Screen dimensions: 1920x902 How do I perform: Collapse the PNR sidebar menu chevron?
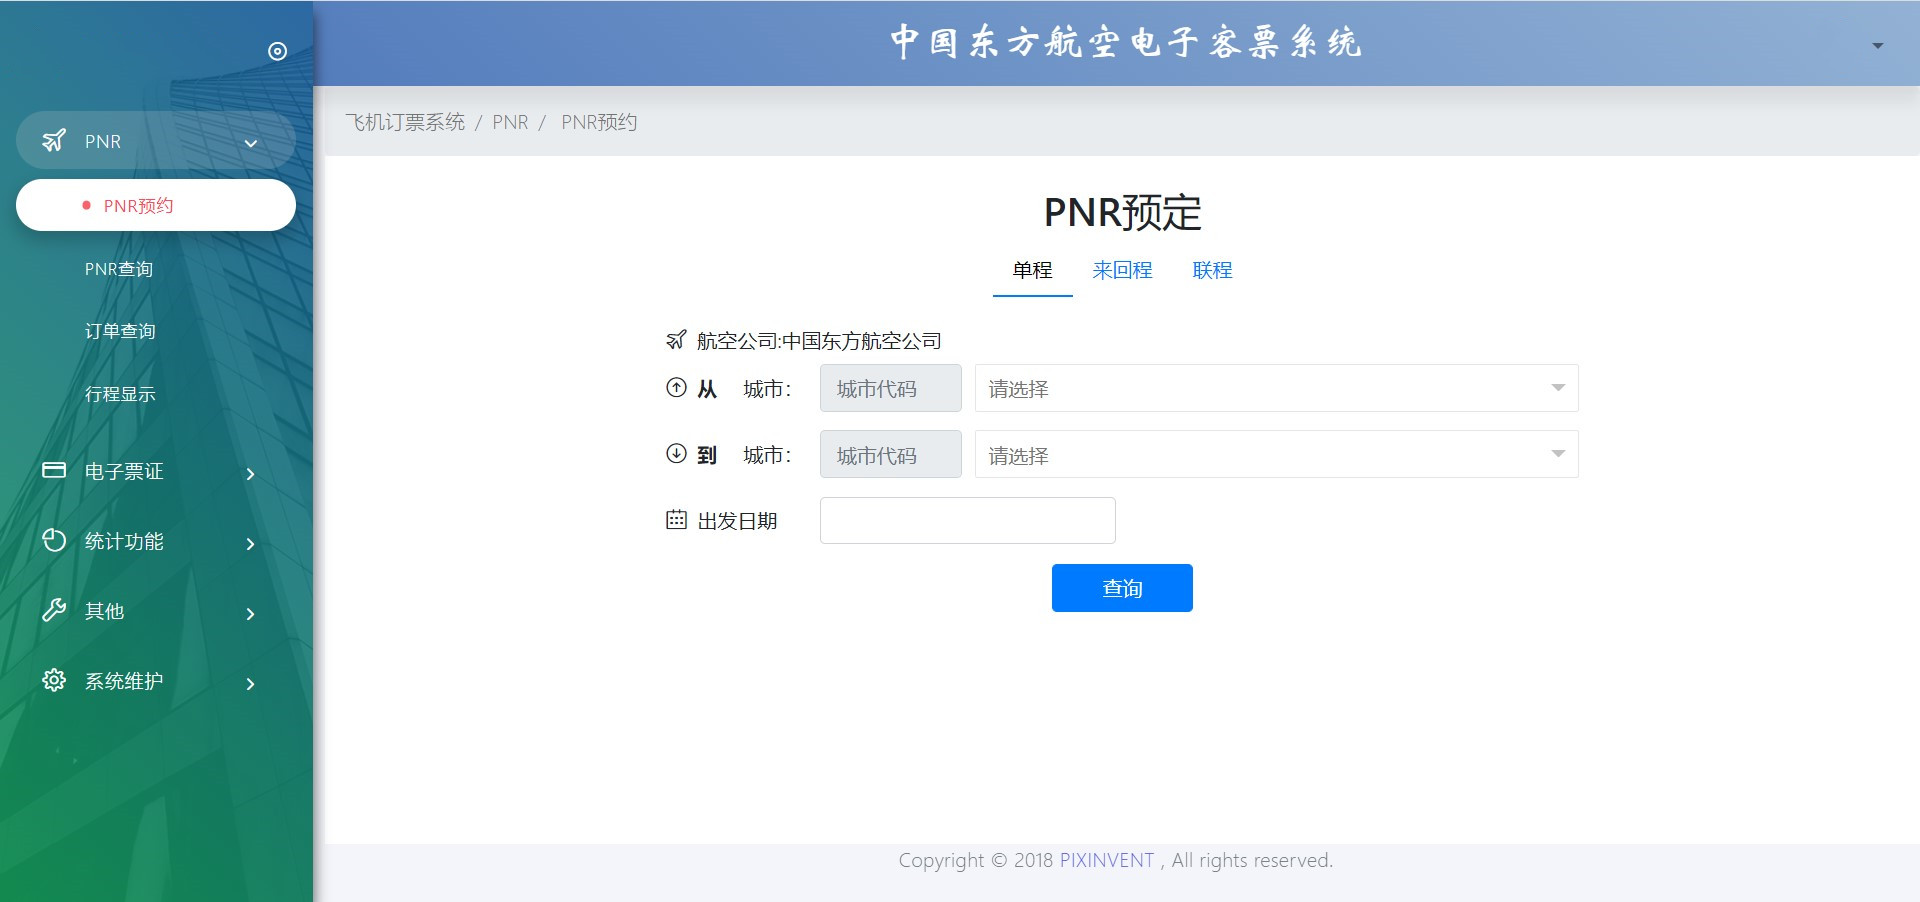point(251,143)
